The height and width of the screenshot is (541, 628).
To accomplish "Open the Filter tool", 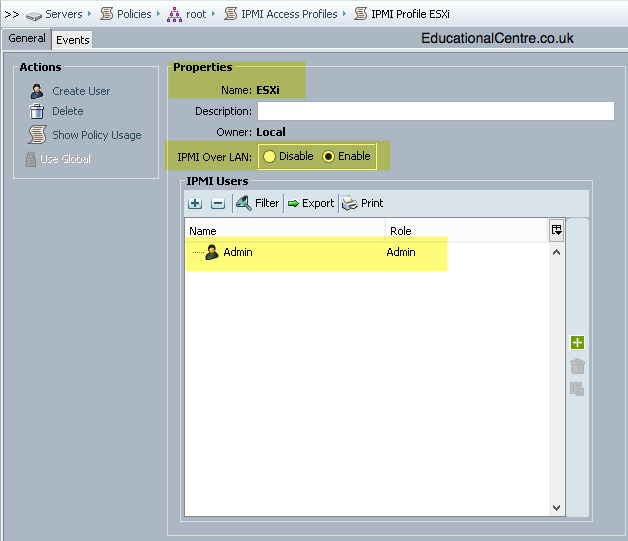I will pyautogui.click(x=258, y=203).
